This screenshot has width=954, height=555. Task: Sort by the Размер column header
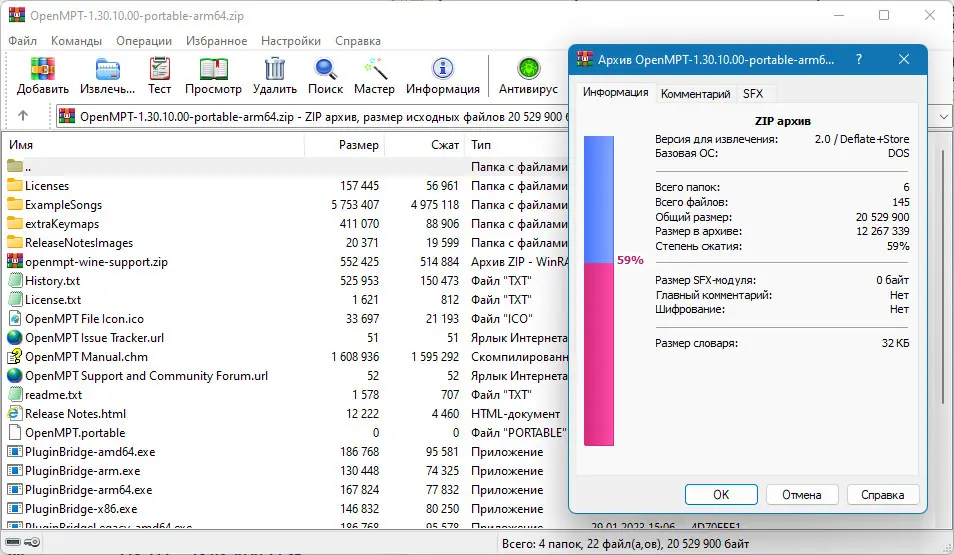coord(345,145)
